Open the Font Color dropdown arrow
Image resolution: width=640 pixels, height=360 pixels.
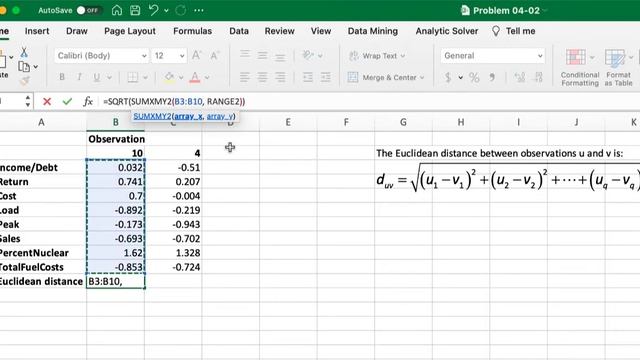[207, 77]
